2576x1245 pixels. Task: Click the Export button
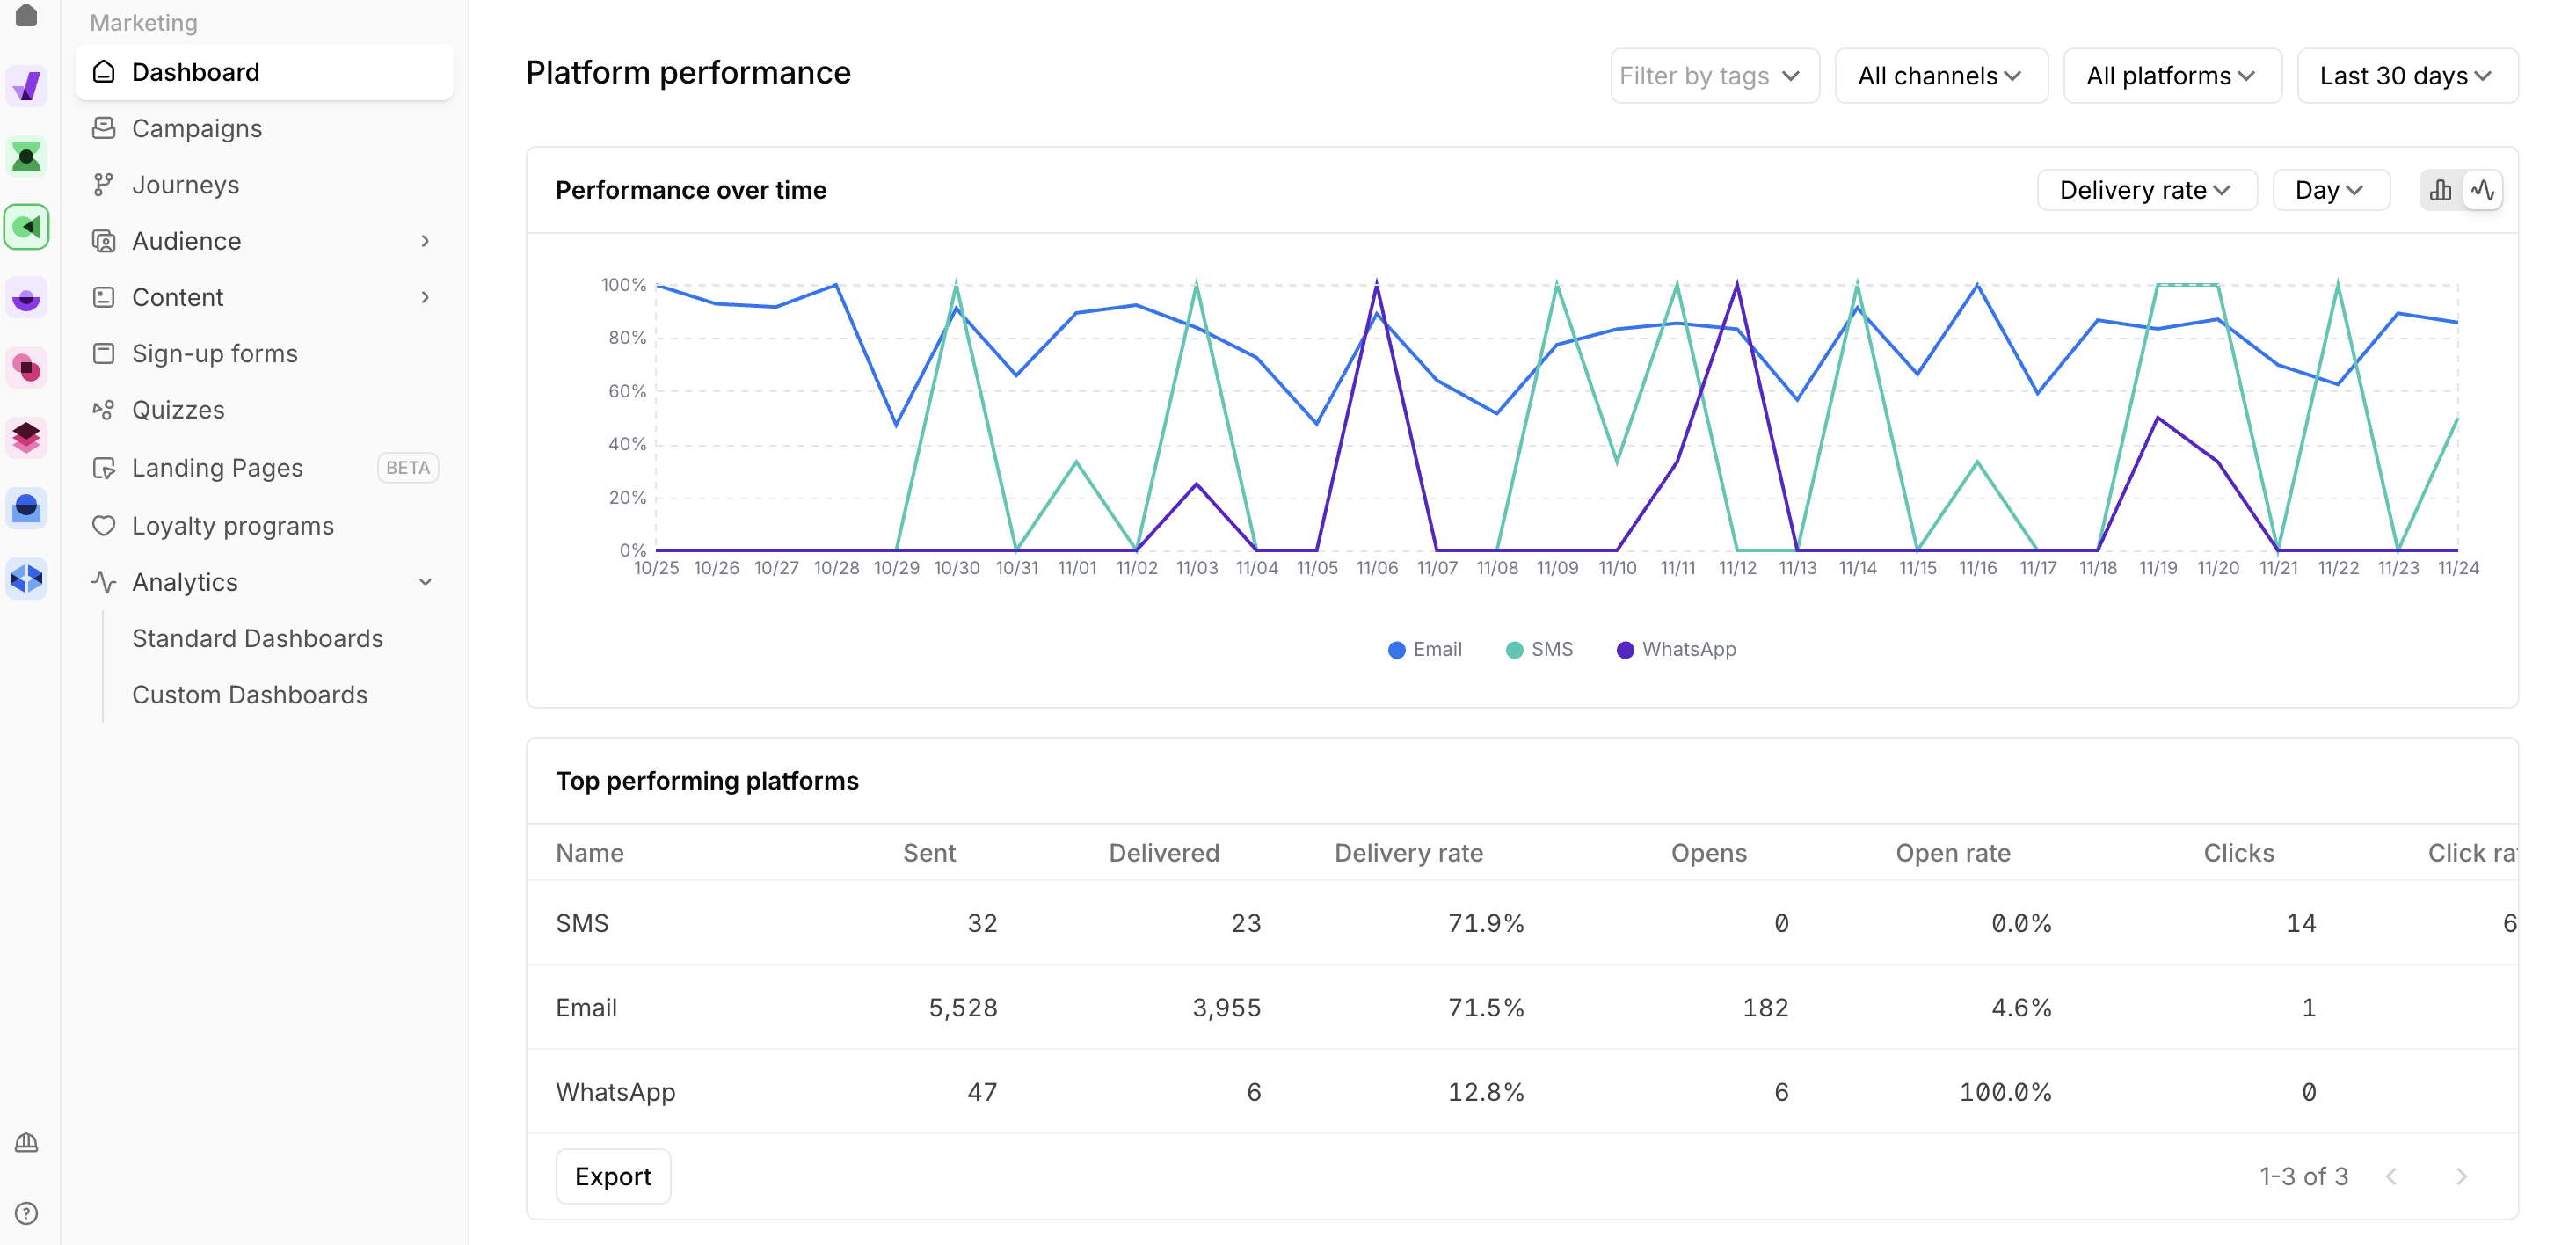pos(613,1176)
